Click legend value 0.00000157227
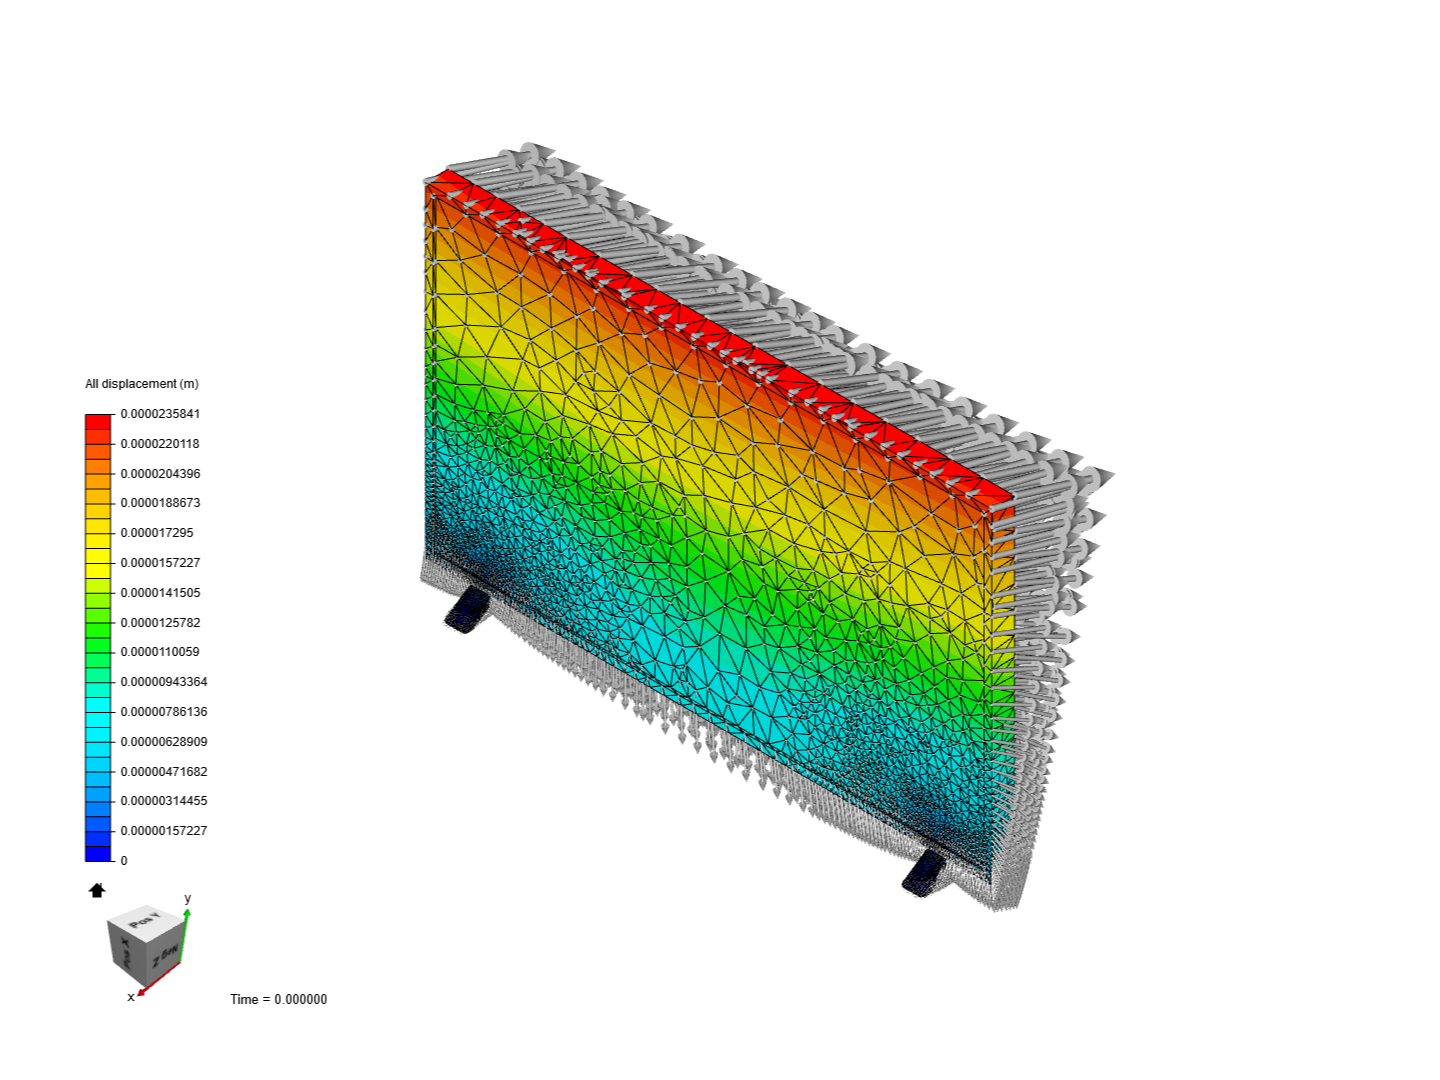 pyautogui.click(x=164, y=831)
